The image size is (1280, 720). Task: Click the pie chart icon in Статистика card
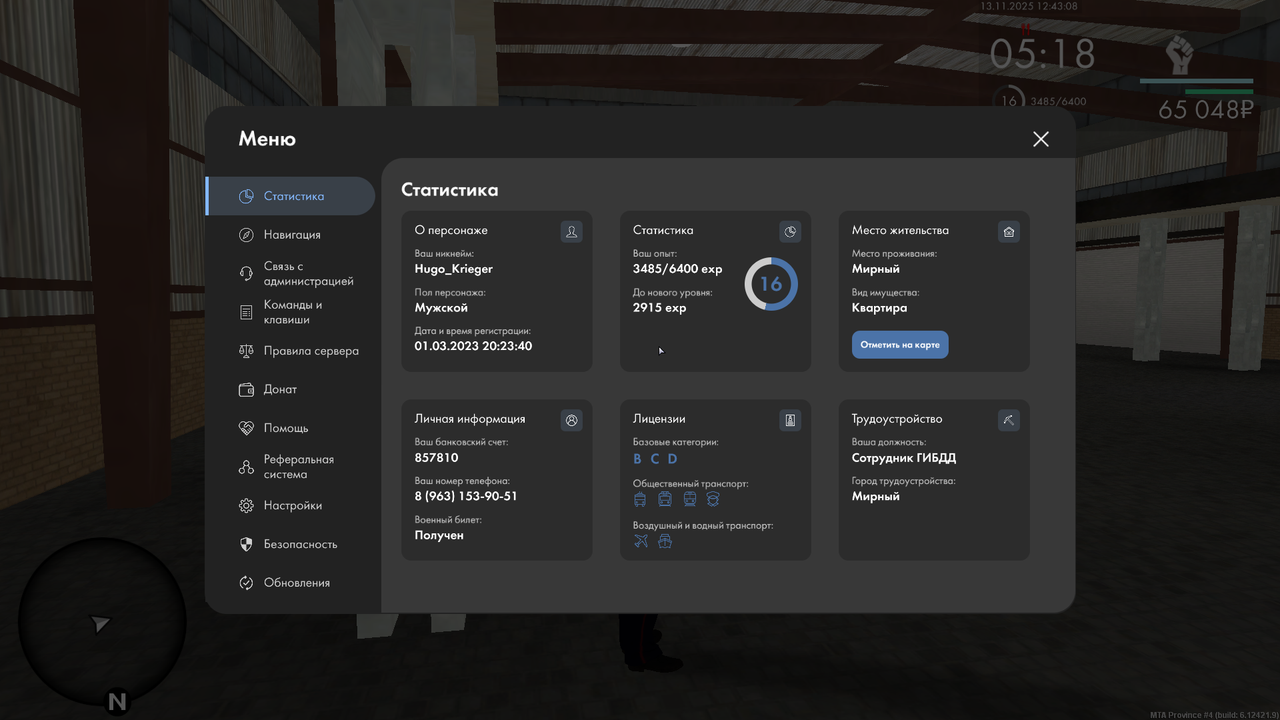tap(790, 232)
